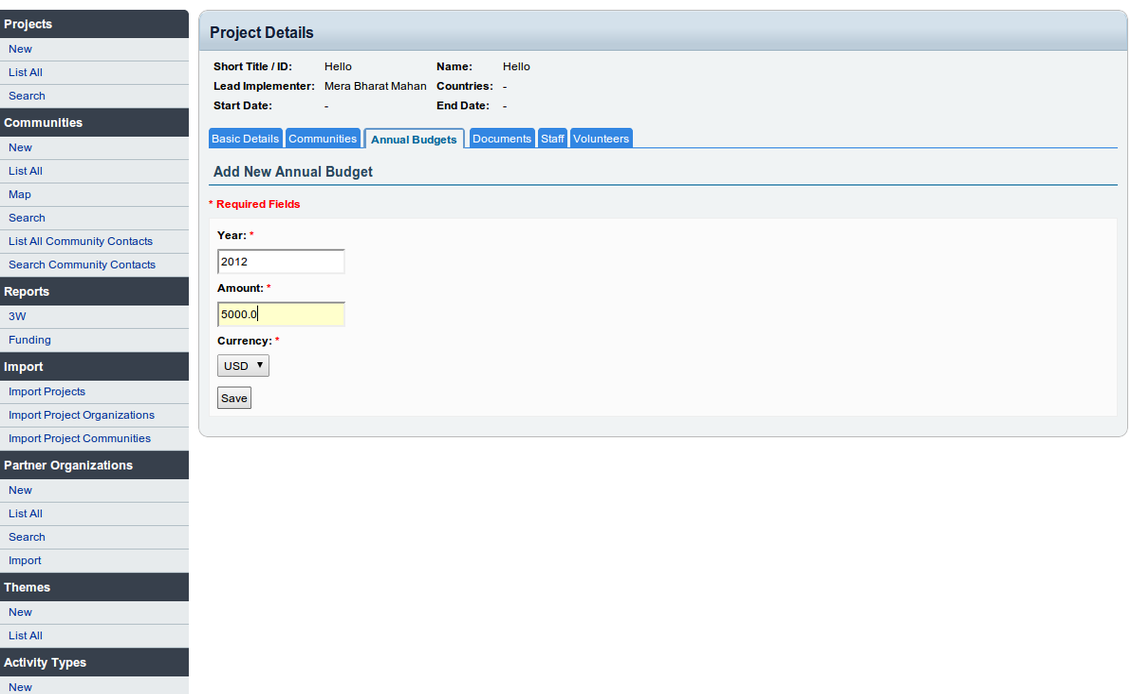
Task: Open the Communities tab
Action: click(x=322, y=139)
